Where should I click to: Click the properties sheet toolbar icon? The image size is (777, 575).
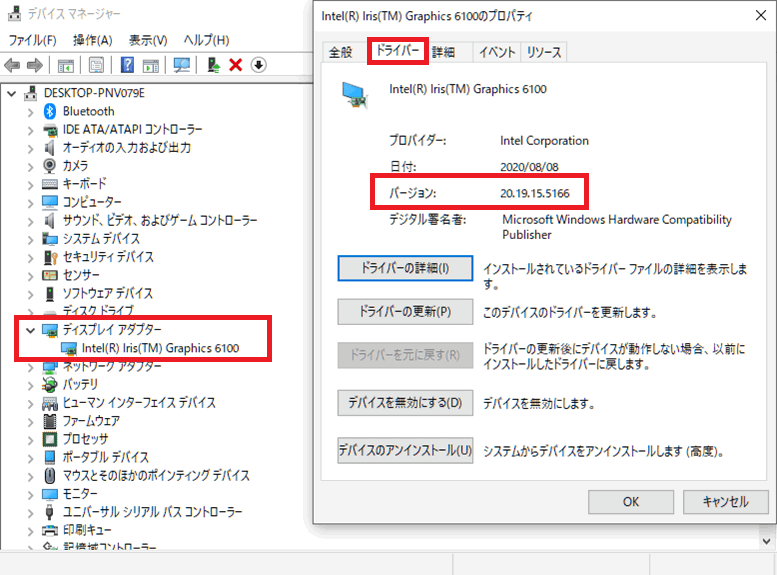click(96, 65)
